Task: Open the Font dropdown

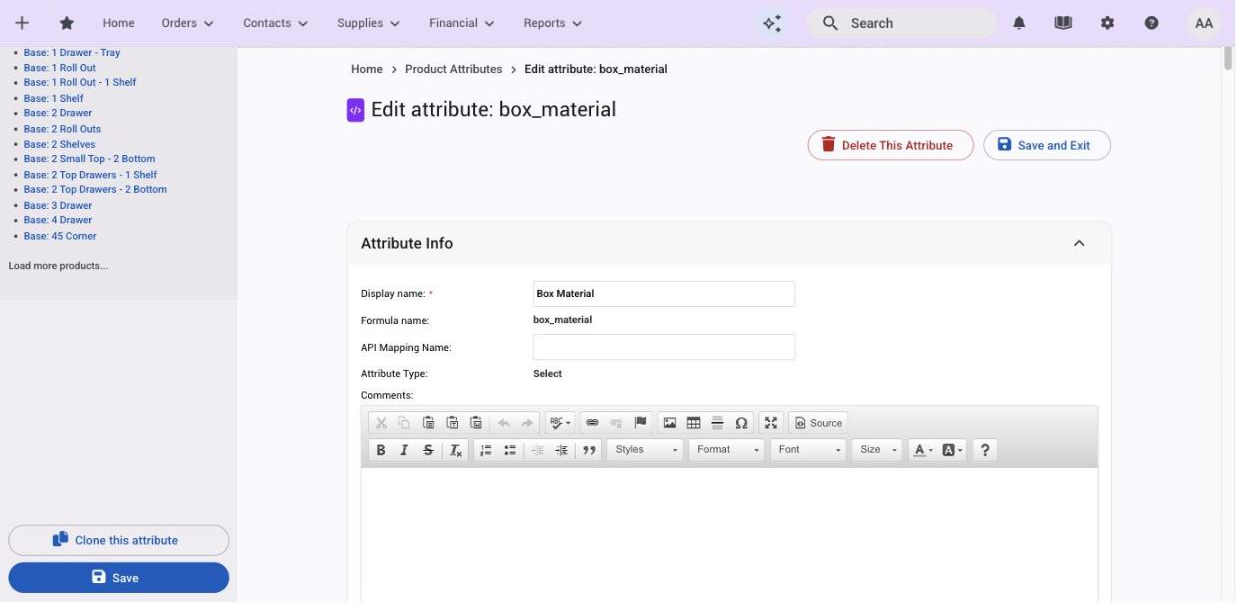Action: point(808,450)
